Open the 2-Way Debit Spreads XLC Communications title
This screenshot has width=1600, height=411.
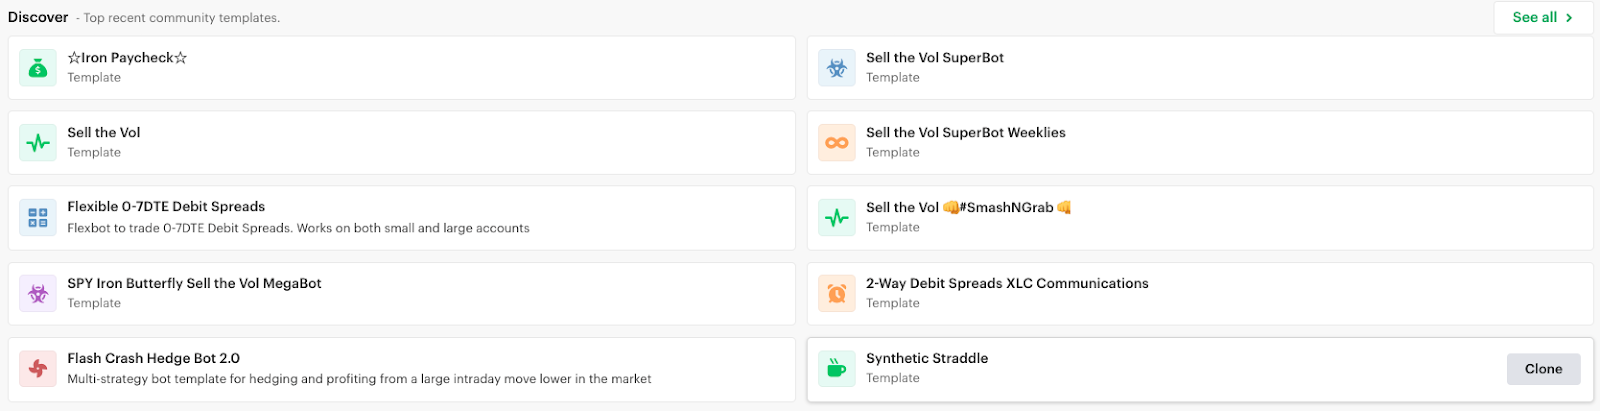coord(1007,283)
